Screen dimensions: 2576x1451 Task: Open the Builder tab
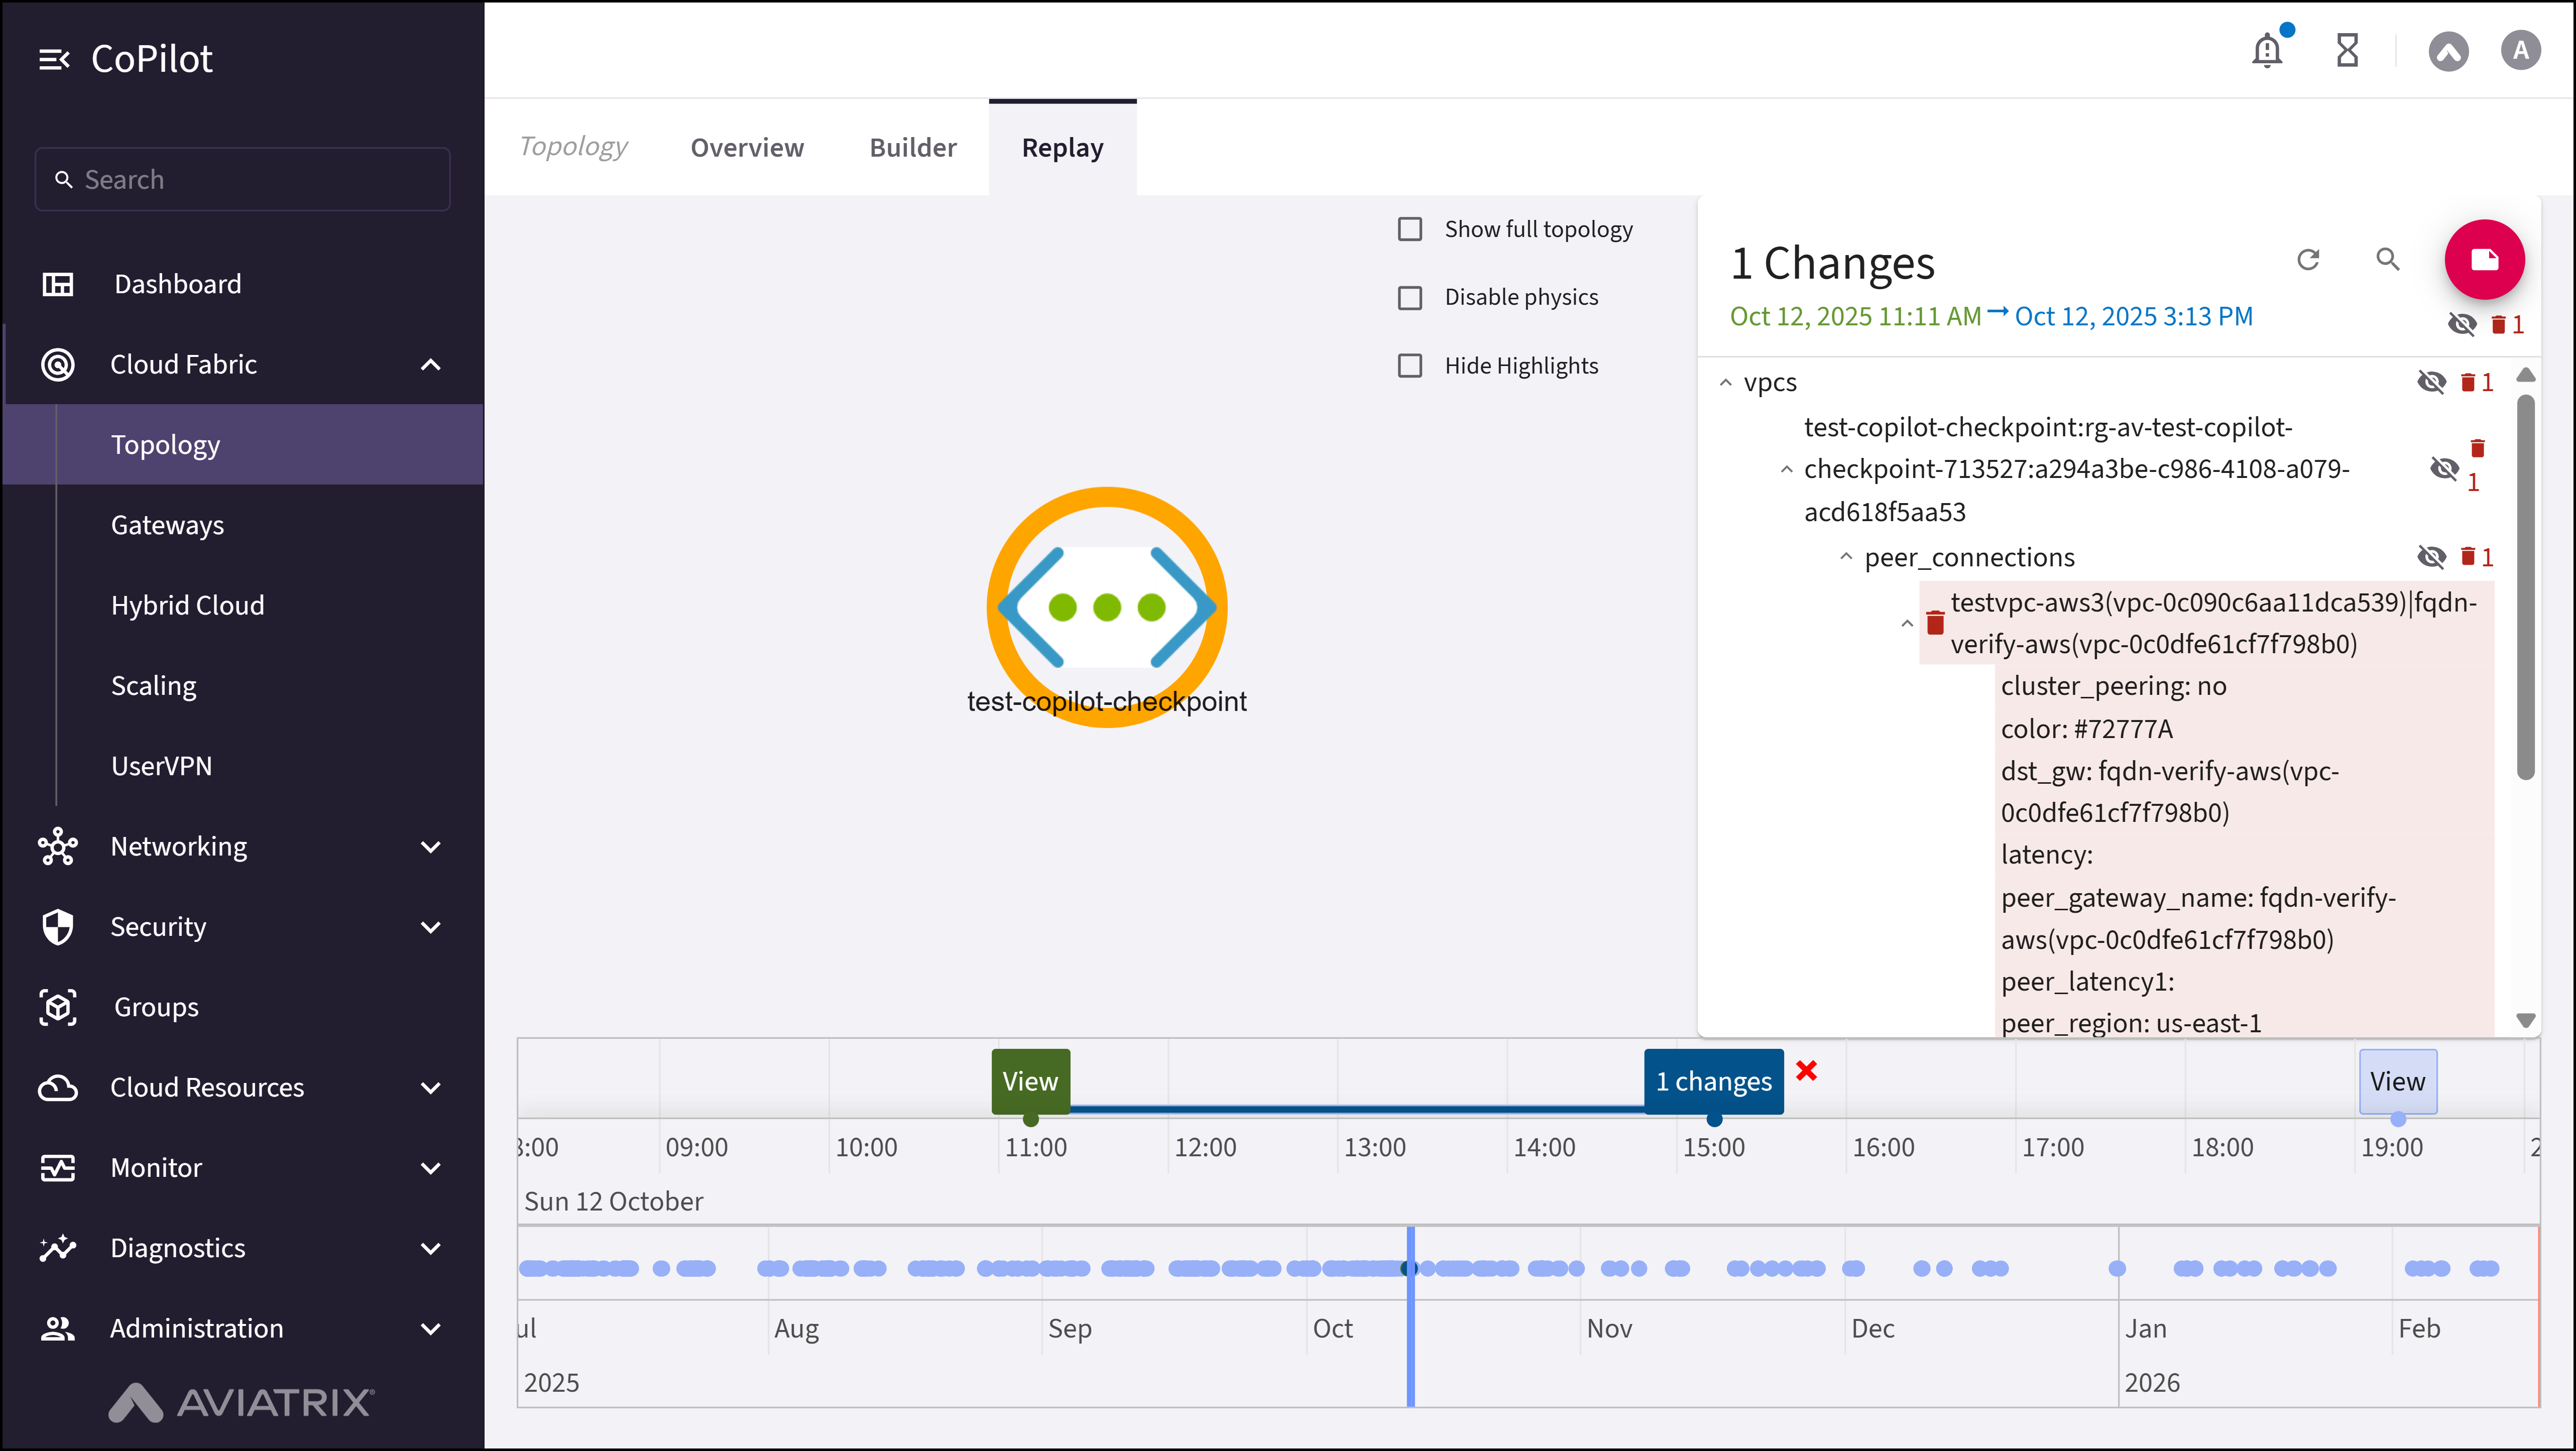[x=912, y=148]
